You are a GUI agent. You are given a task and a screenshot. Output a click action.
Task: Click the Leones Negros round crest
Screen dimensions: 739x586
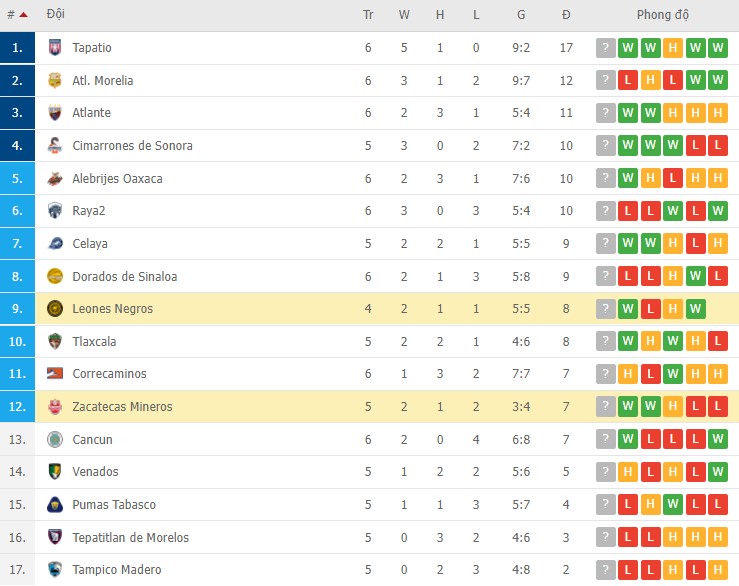click(55, 309)
